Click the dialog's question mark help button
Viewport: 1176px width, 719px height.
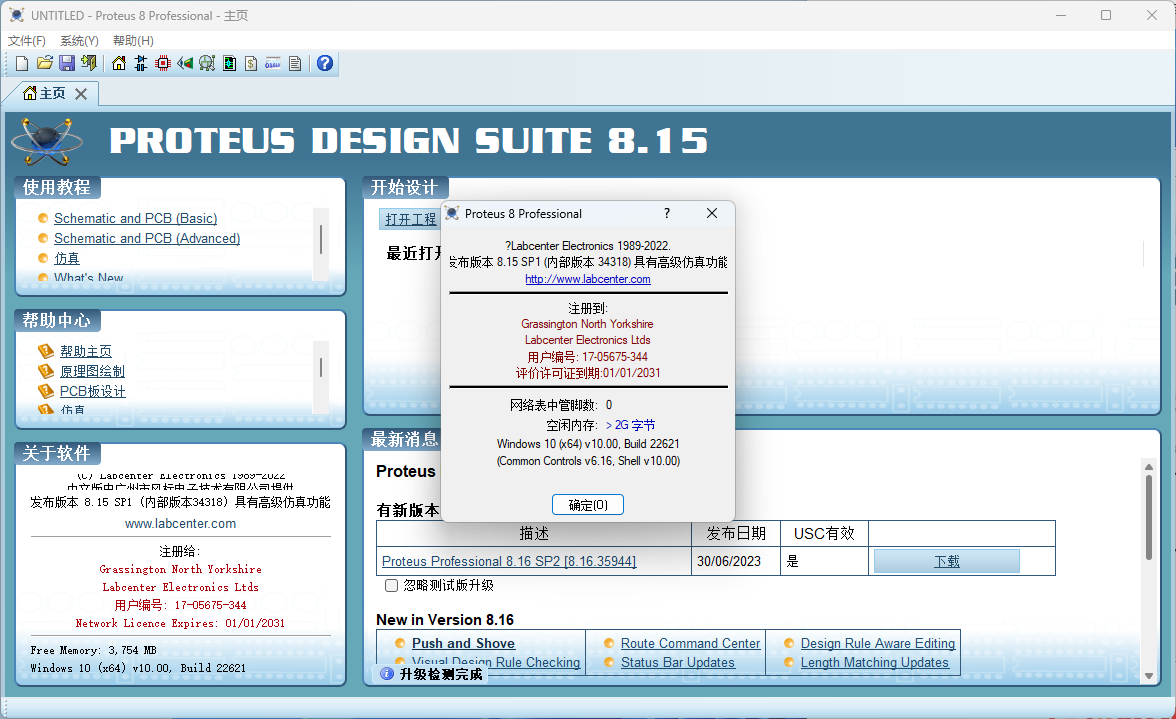tap(667, 214)
